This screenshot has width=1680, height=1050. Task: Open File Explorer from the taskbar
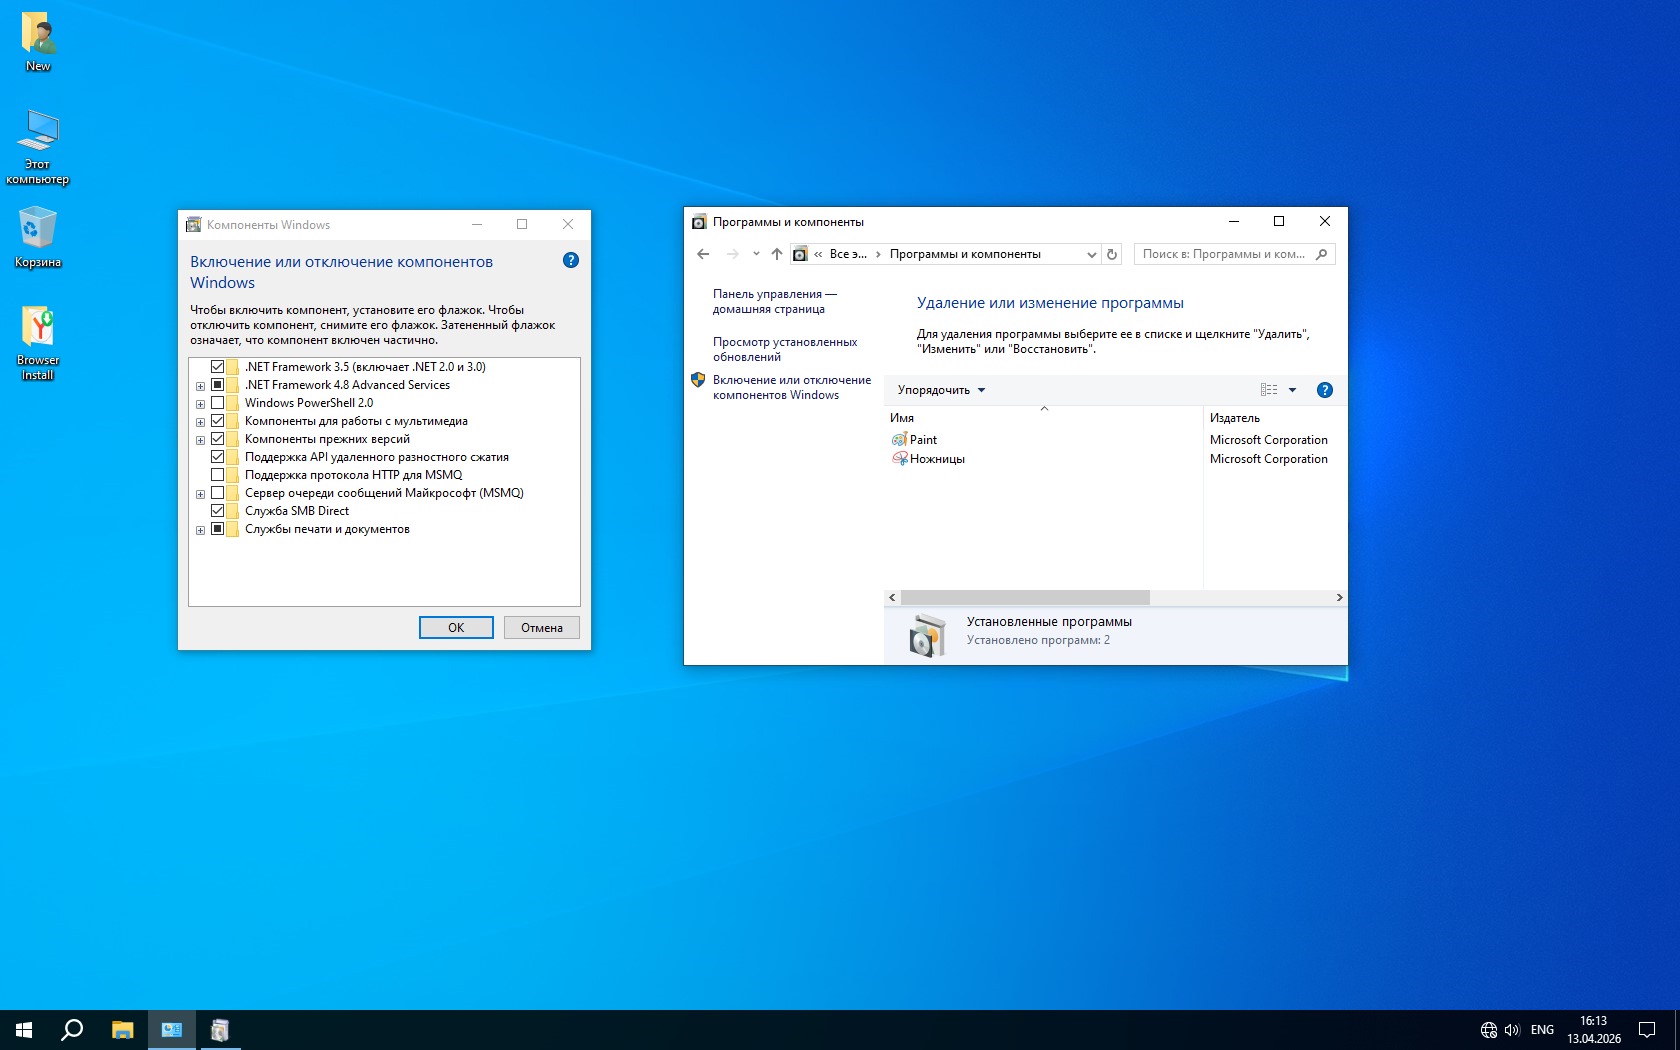tap(122, 1030)
